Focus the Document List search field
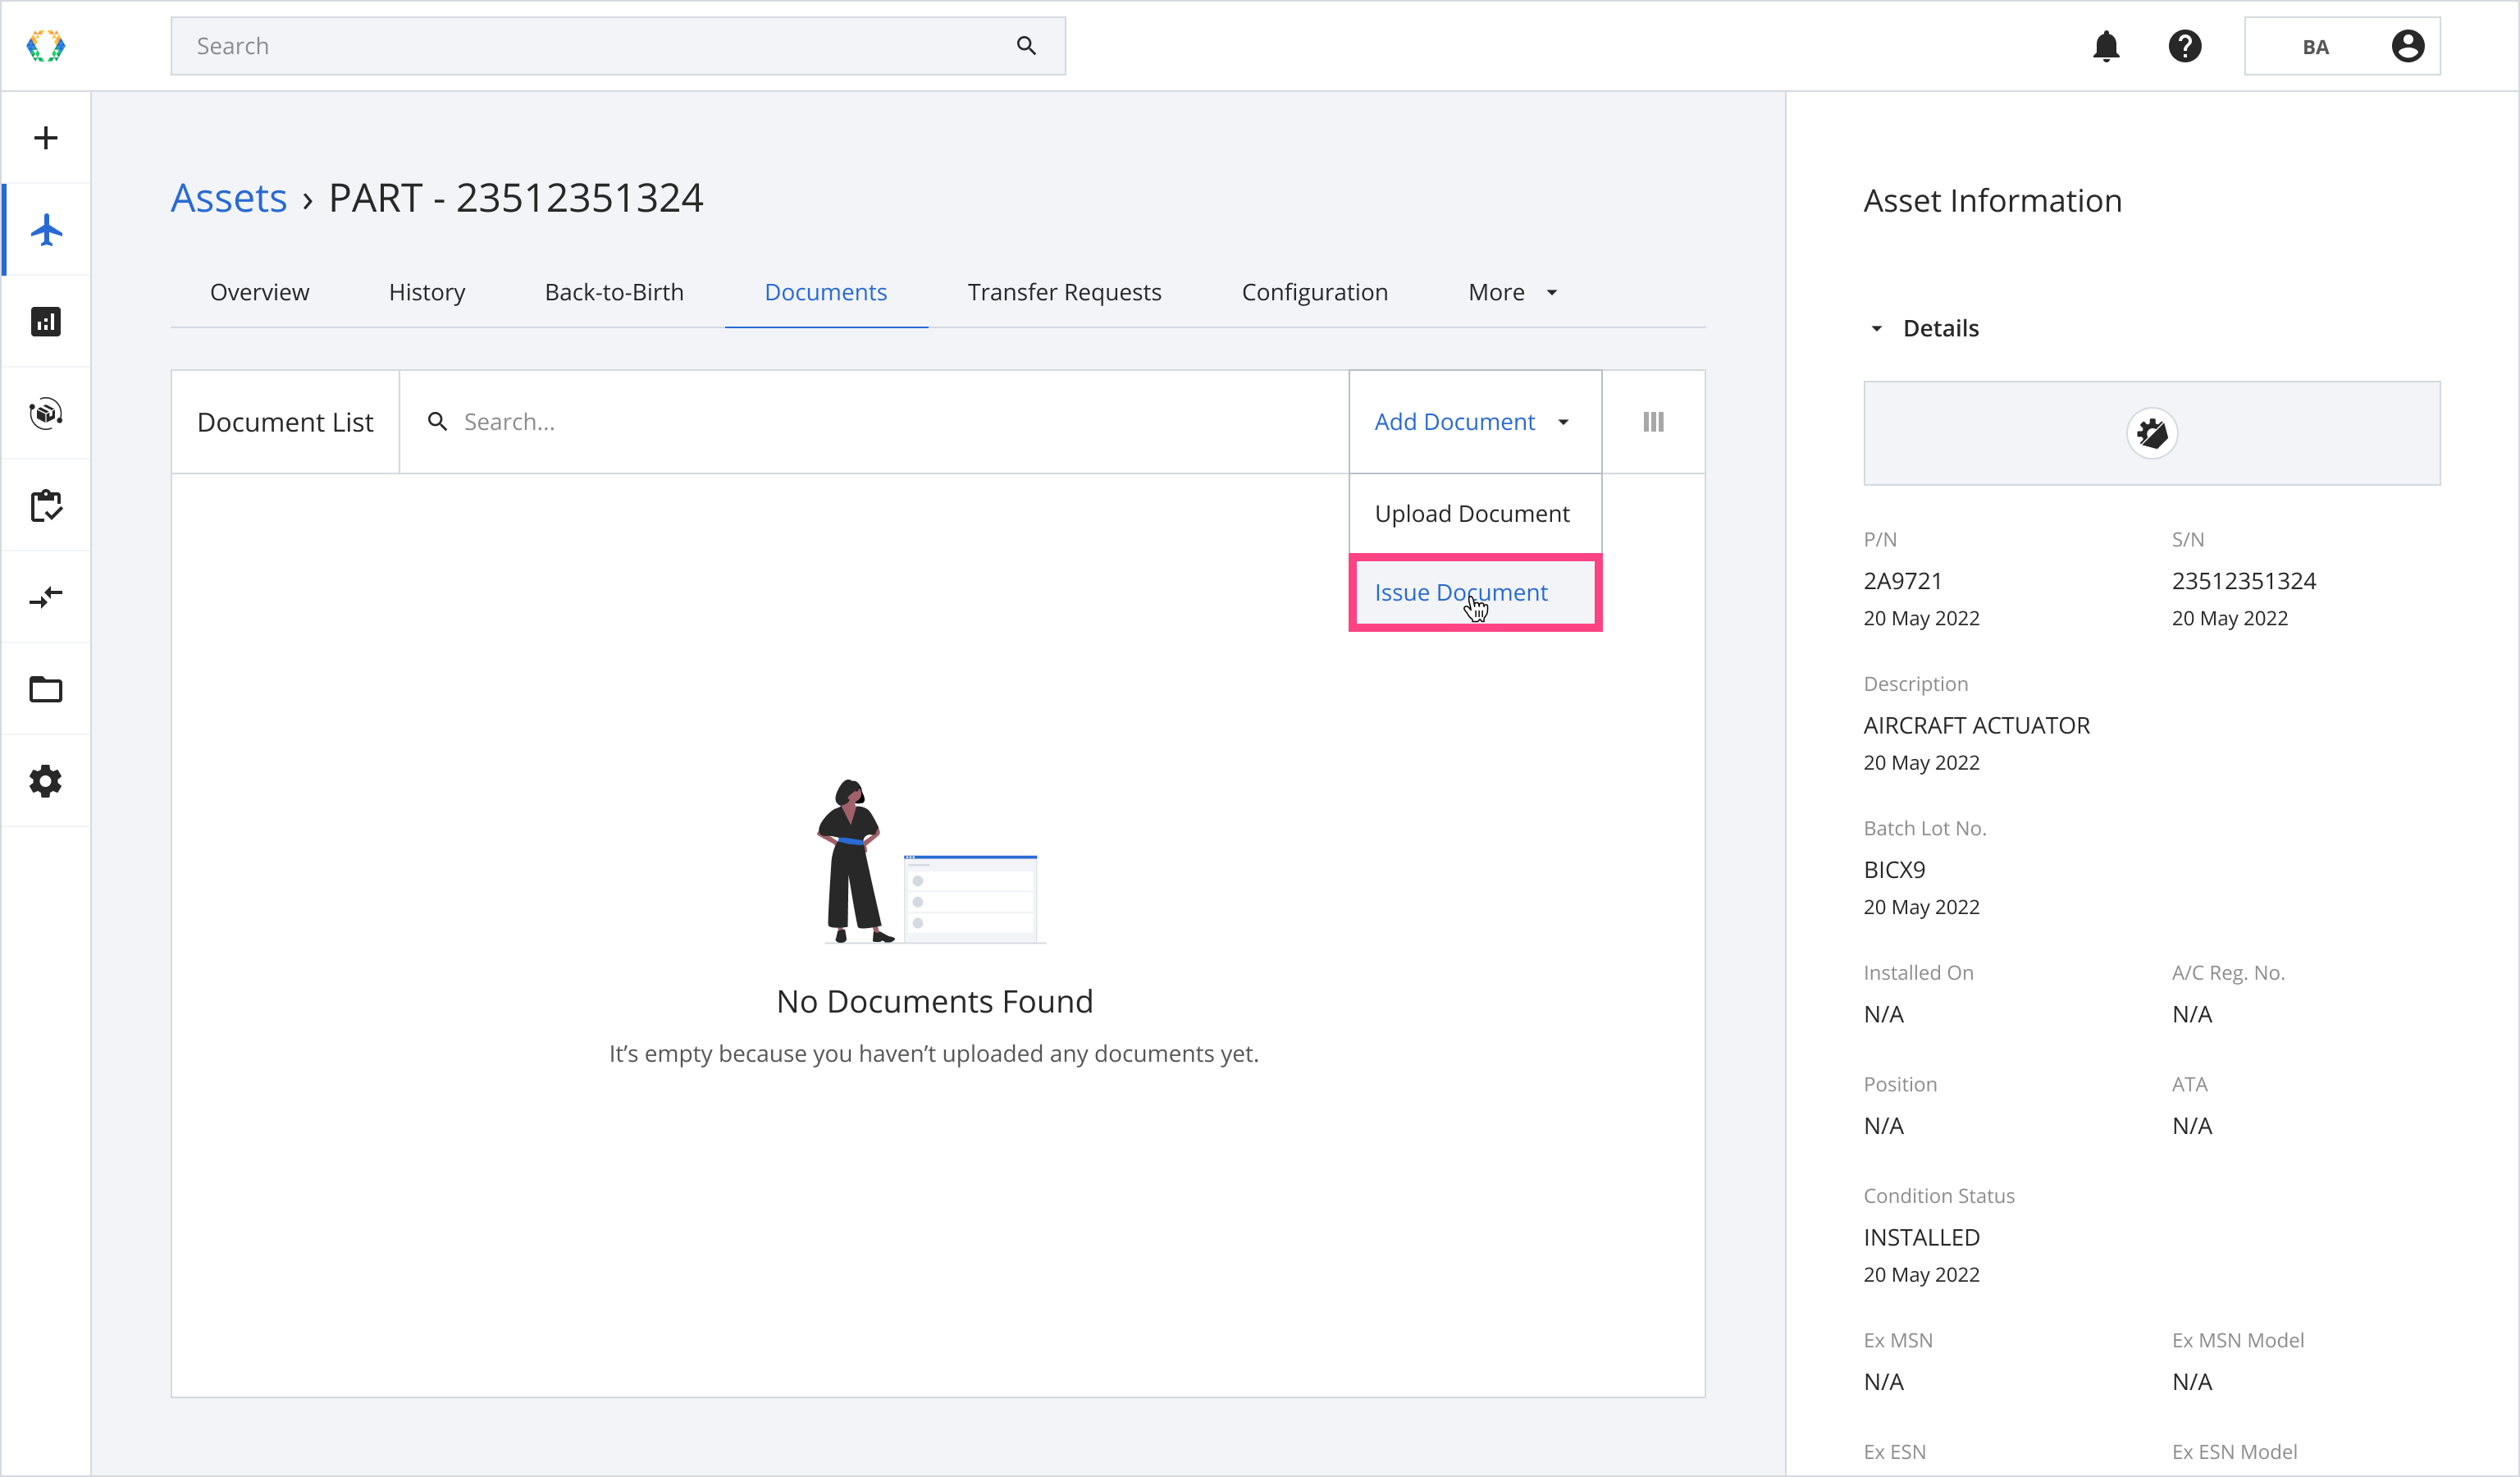This screenshot has width=2520, height=1477. click(x=874, y=422)
